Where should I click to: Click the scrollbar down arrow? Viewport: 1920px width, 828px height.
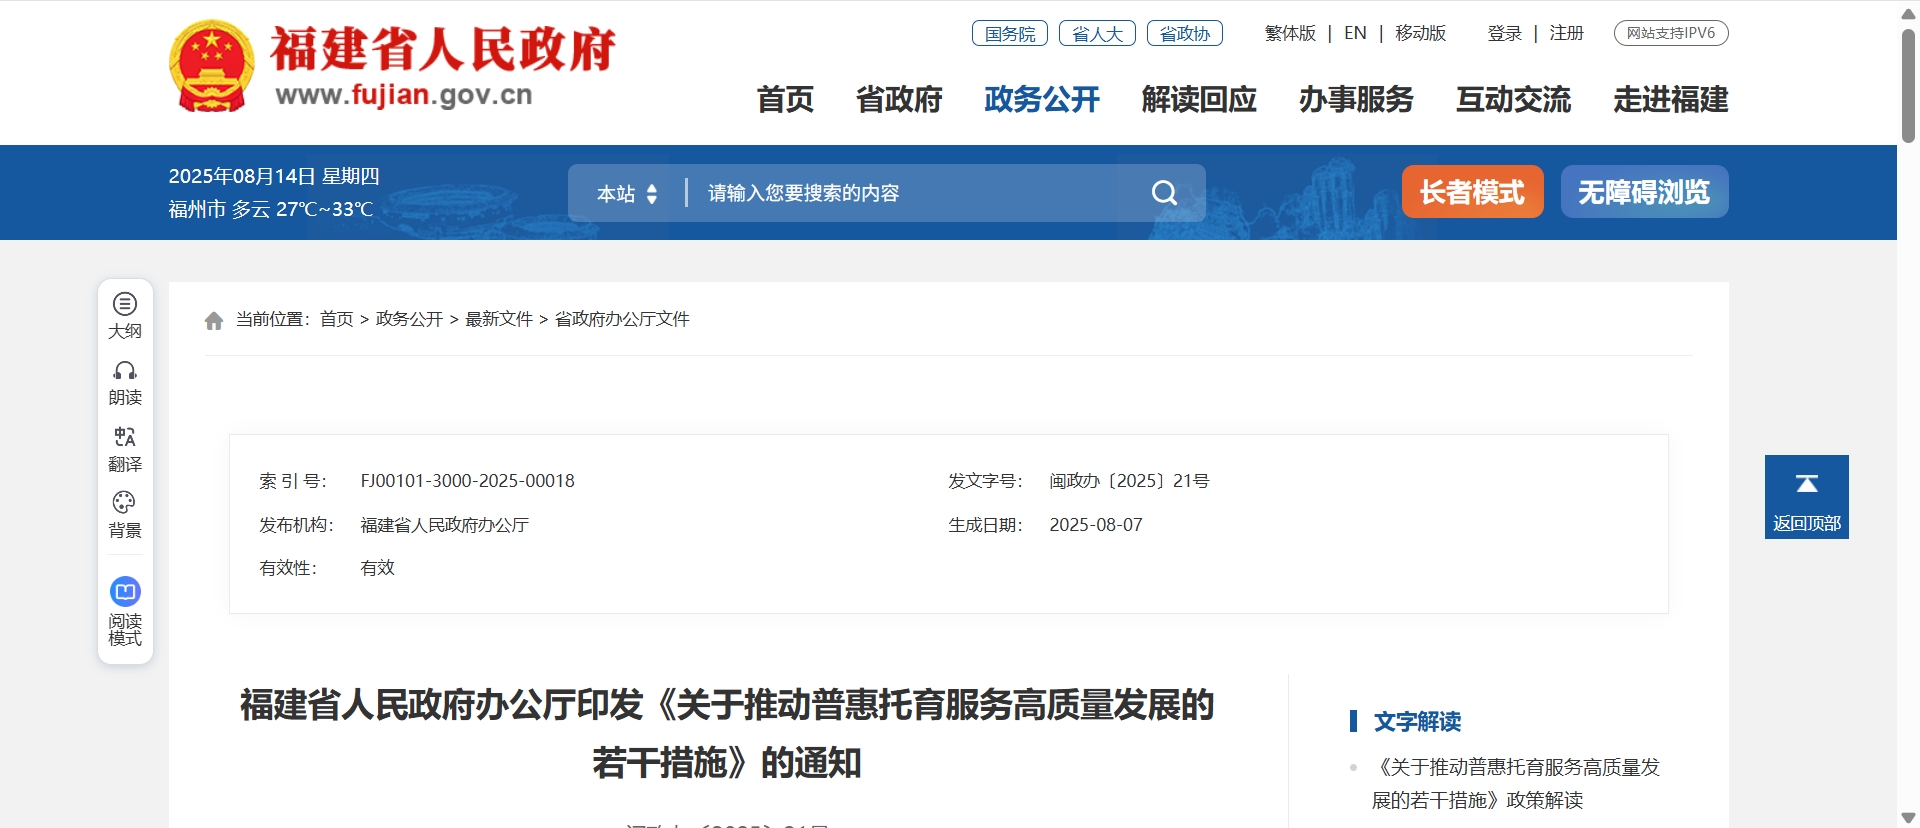click(1908, 818)
